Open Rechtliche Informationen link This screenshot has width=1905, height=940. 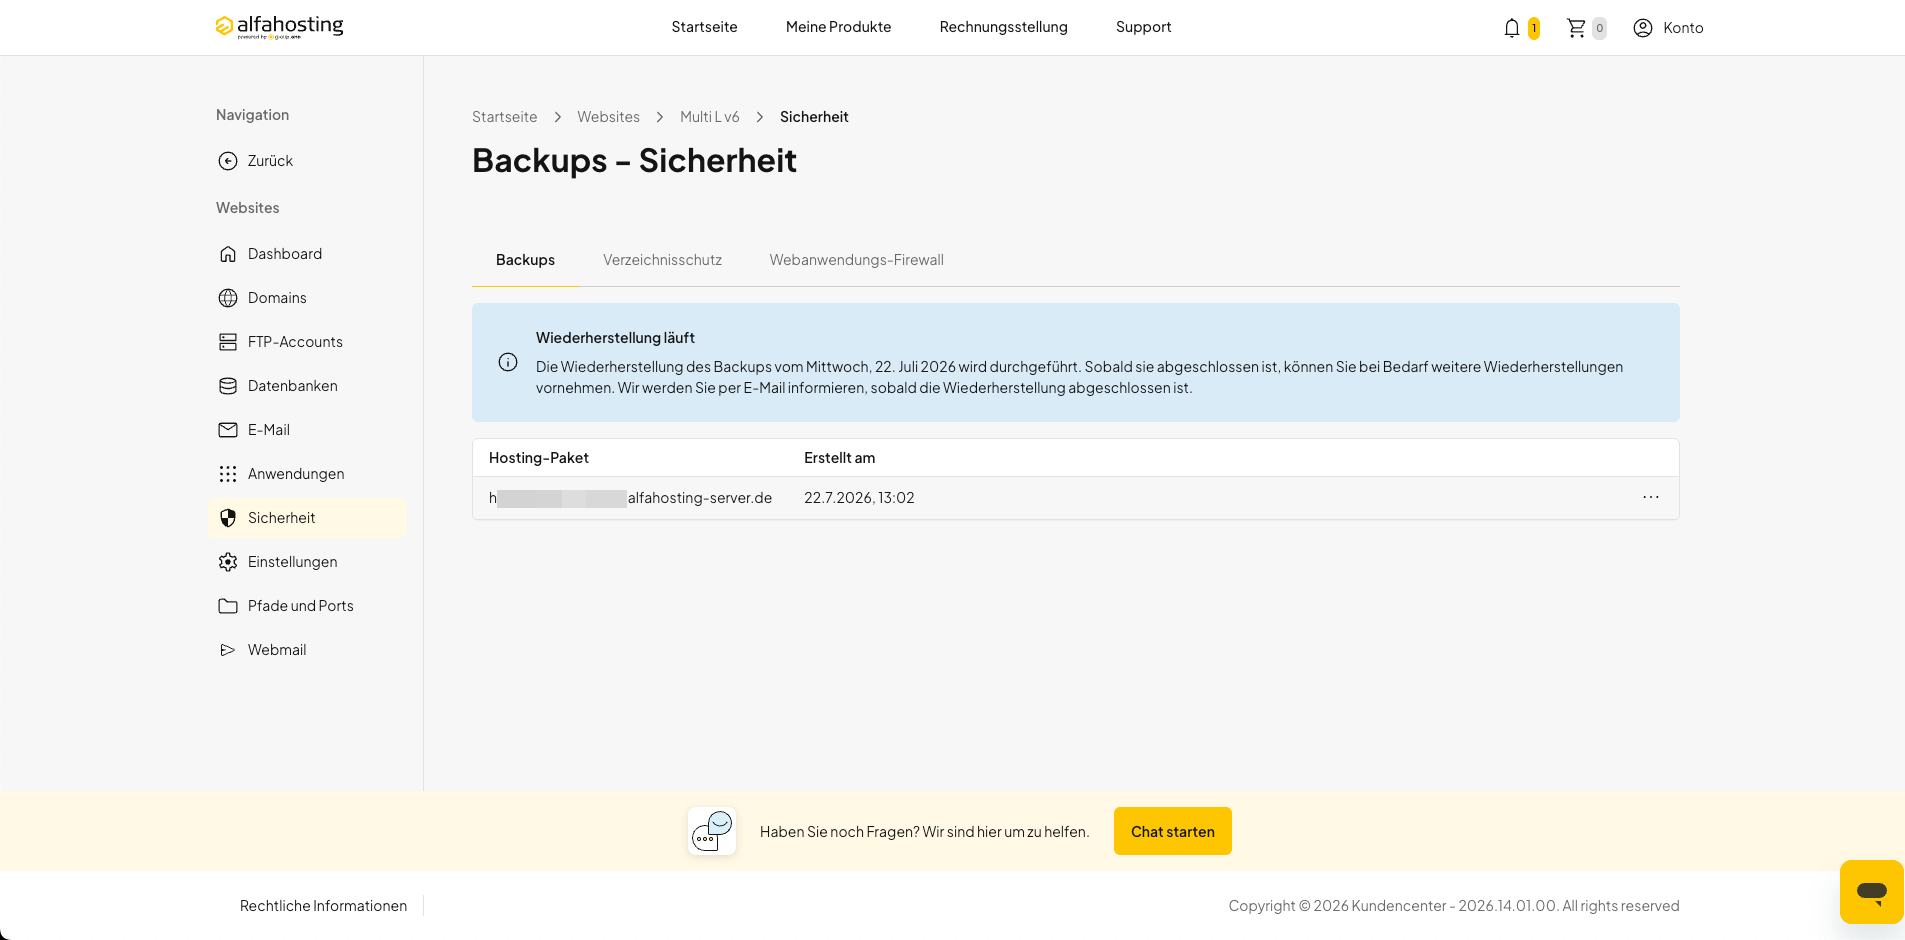click(323, 906)
